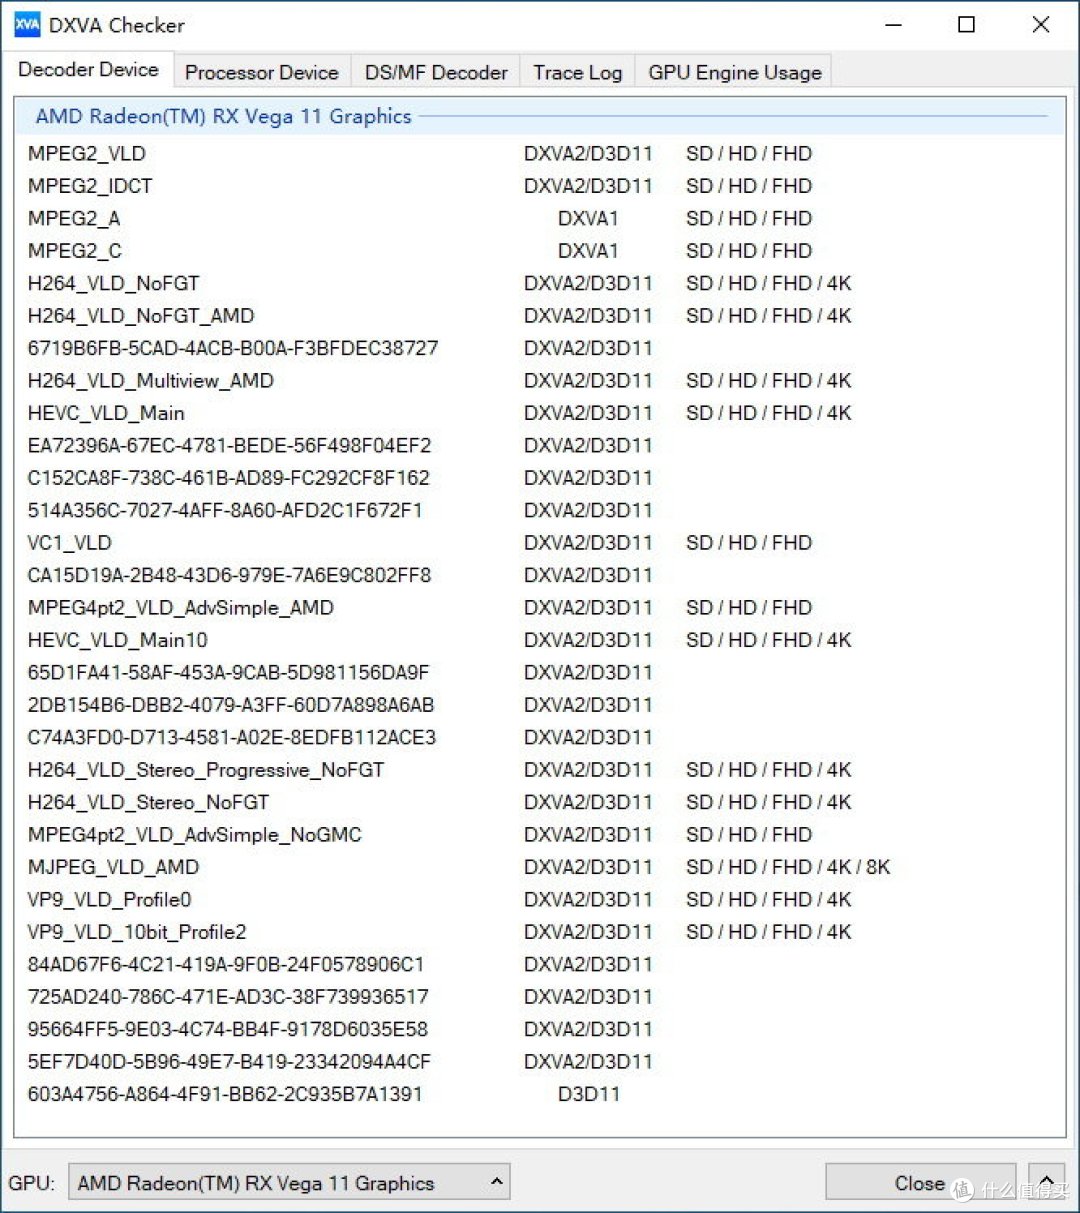Select the MPEG2_A row
1080x1213 pixels.
point(540,218)
